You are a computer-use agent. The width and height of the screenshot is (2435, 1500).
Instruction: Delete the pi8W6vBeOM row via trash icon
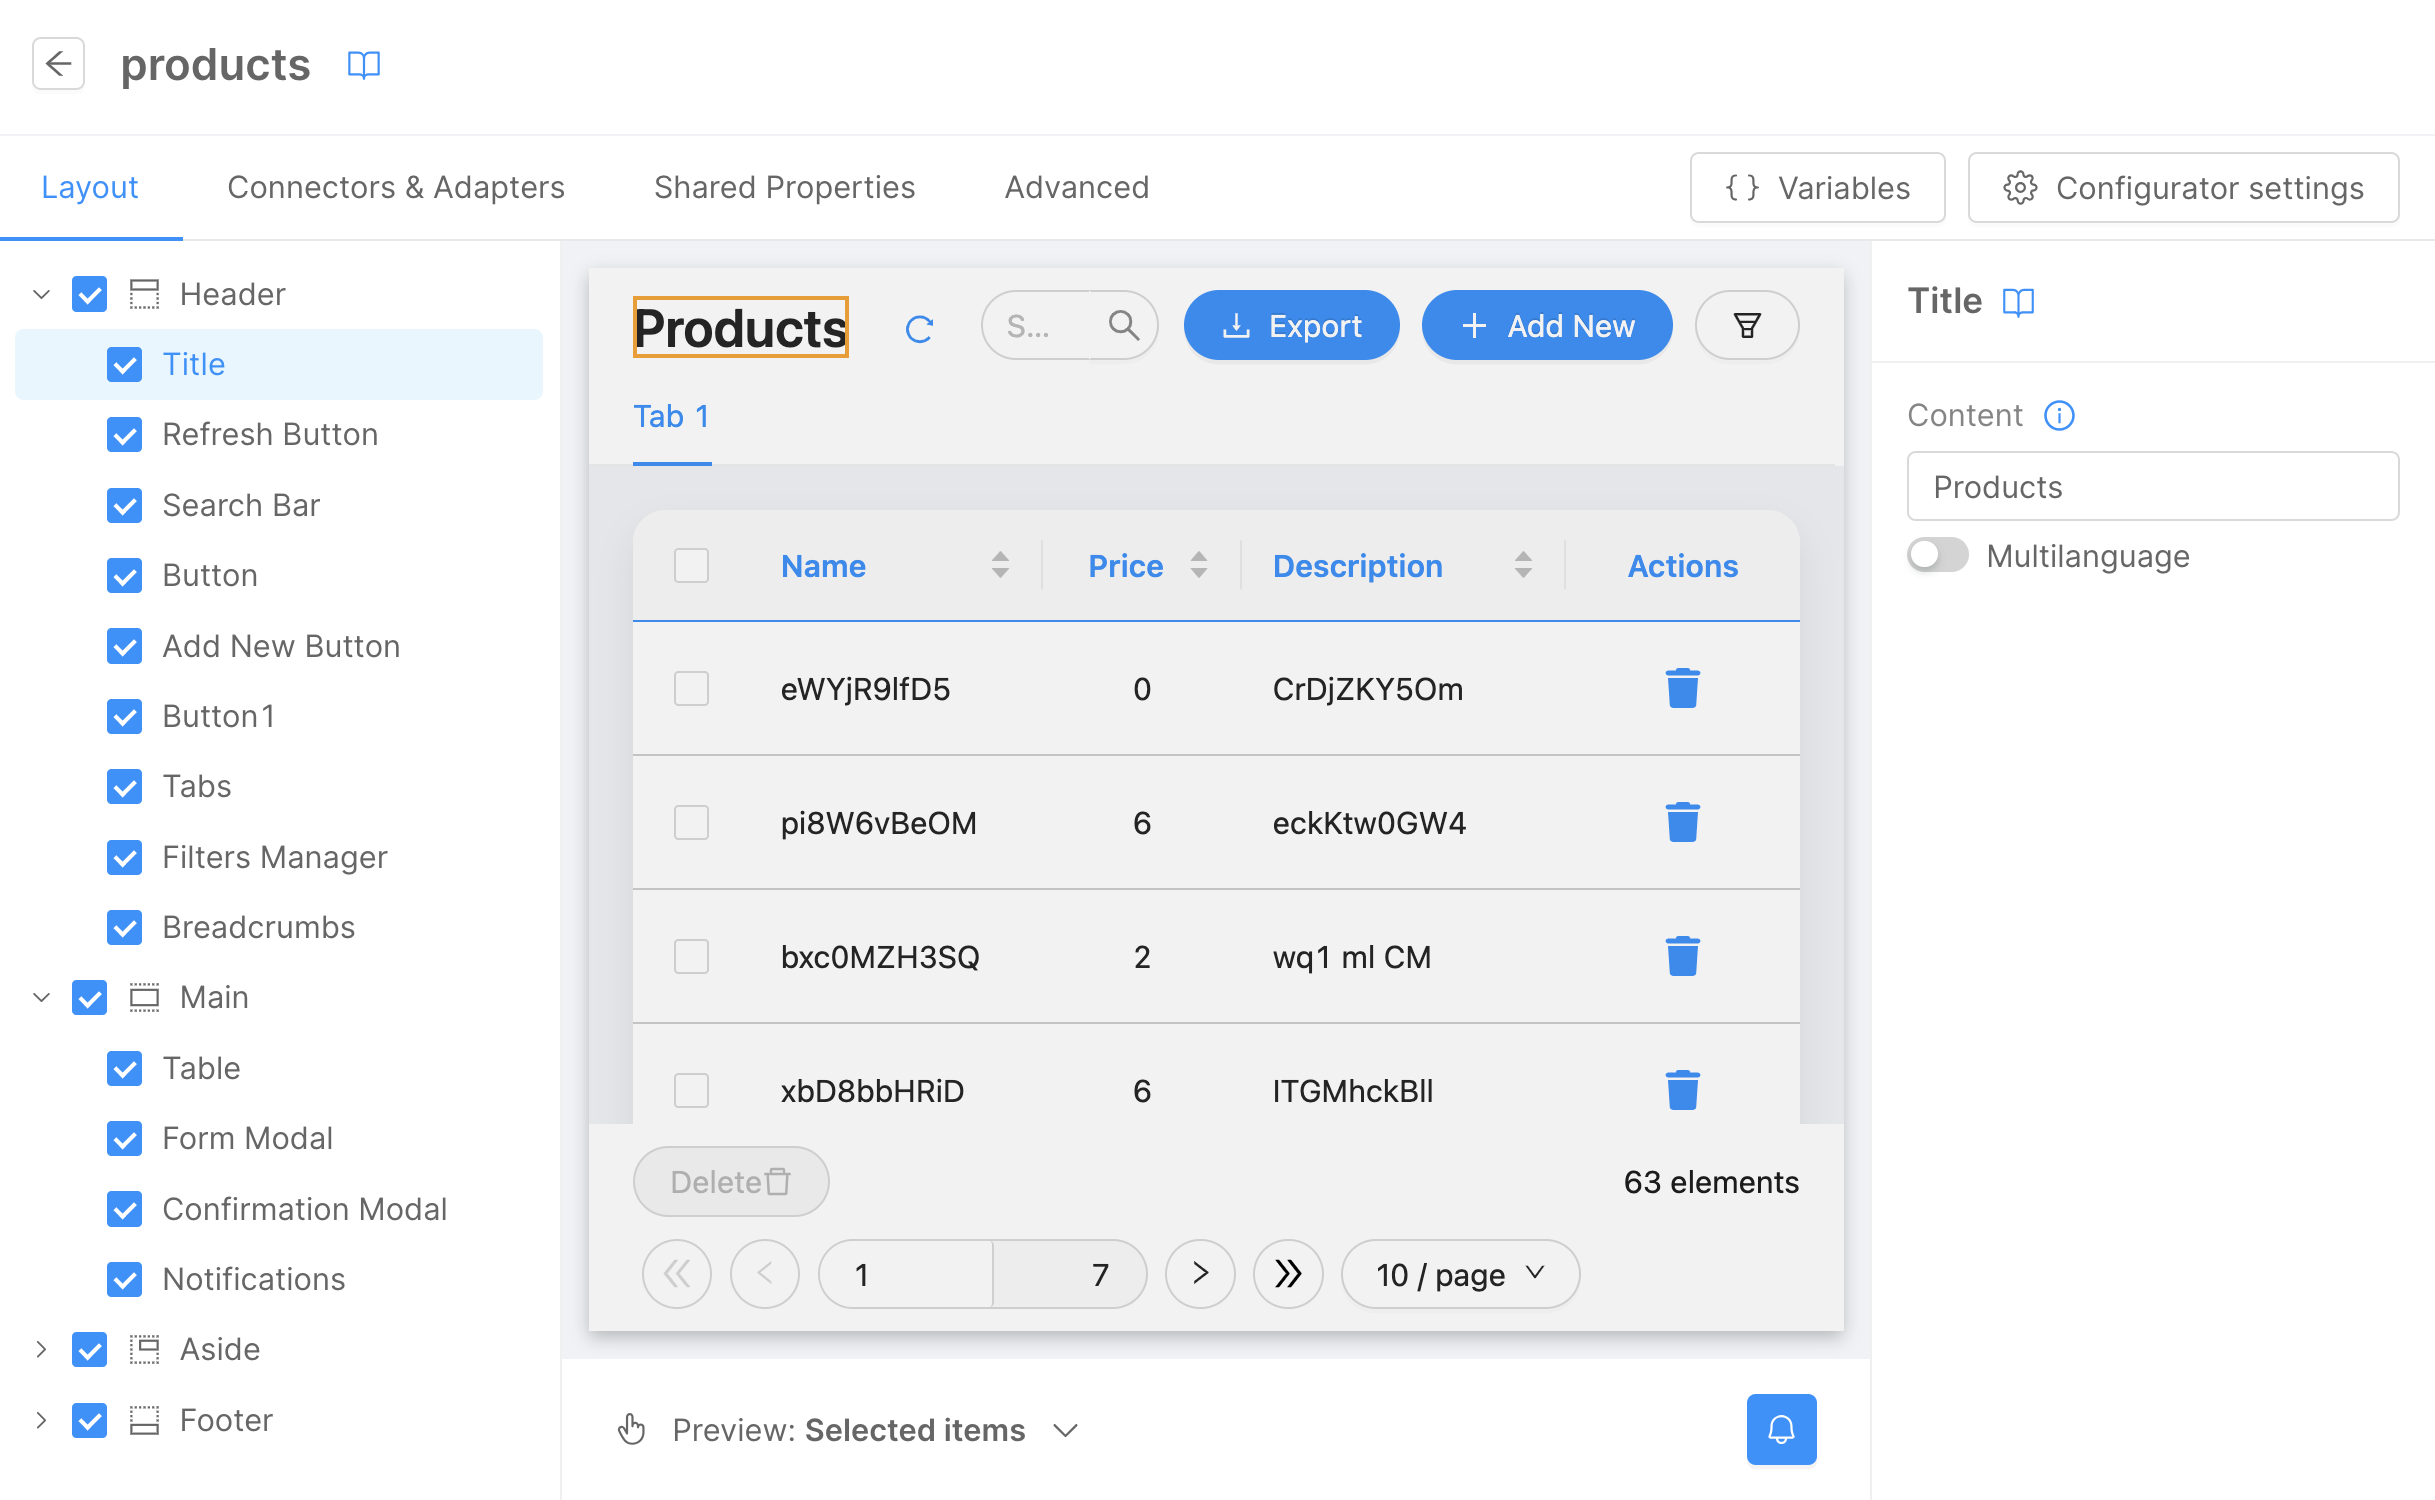[x=1682, y=822]
